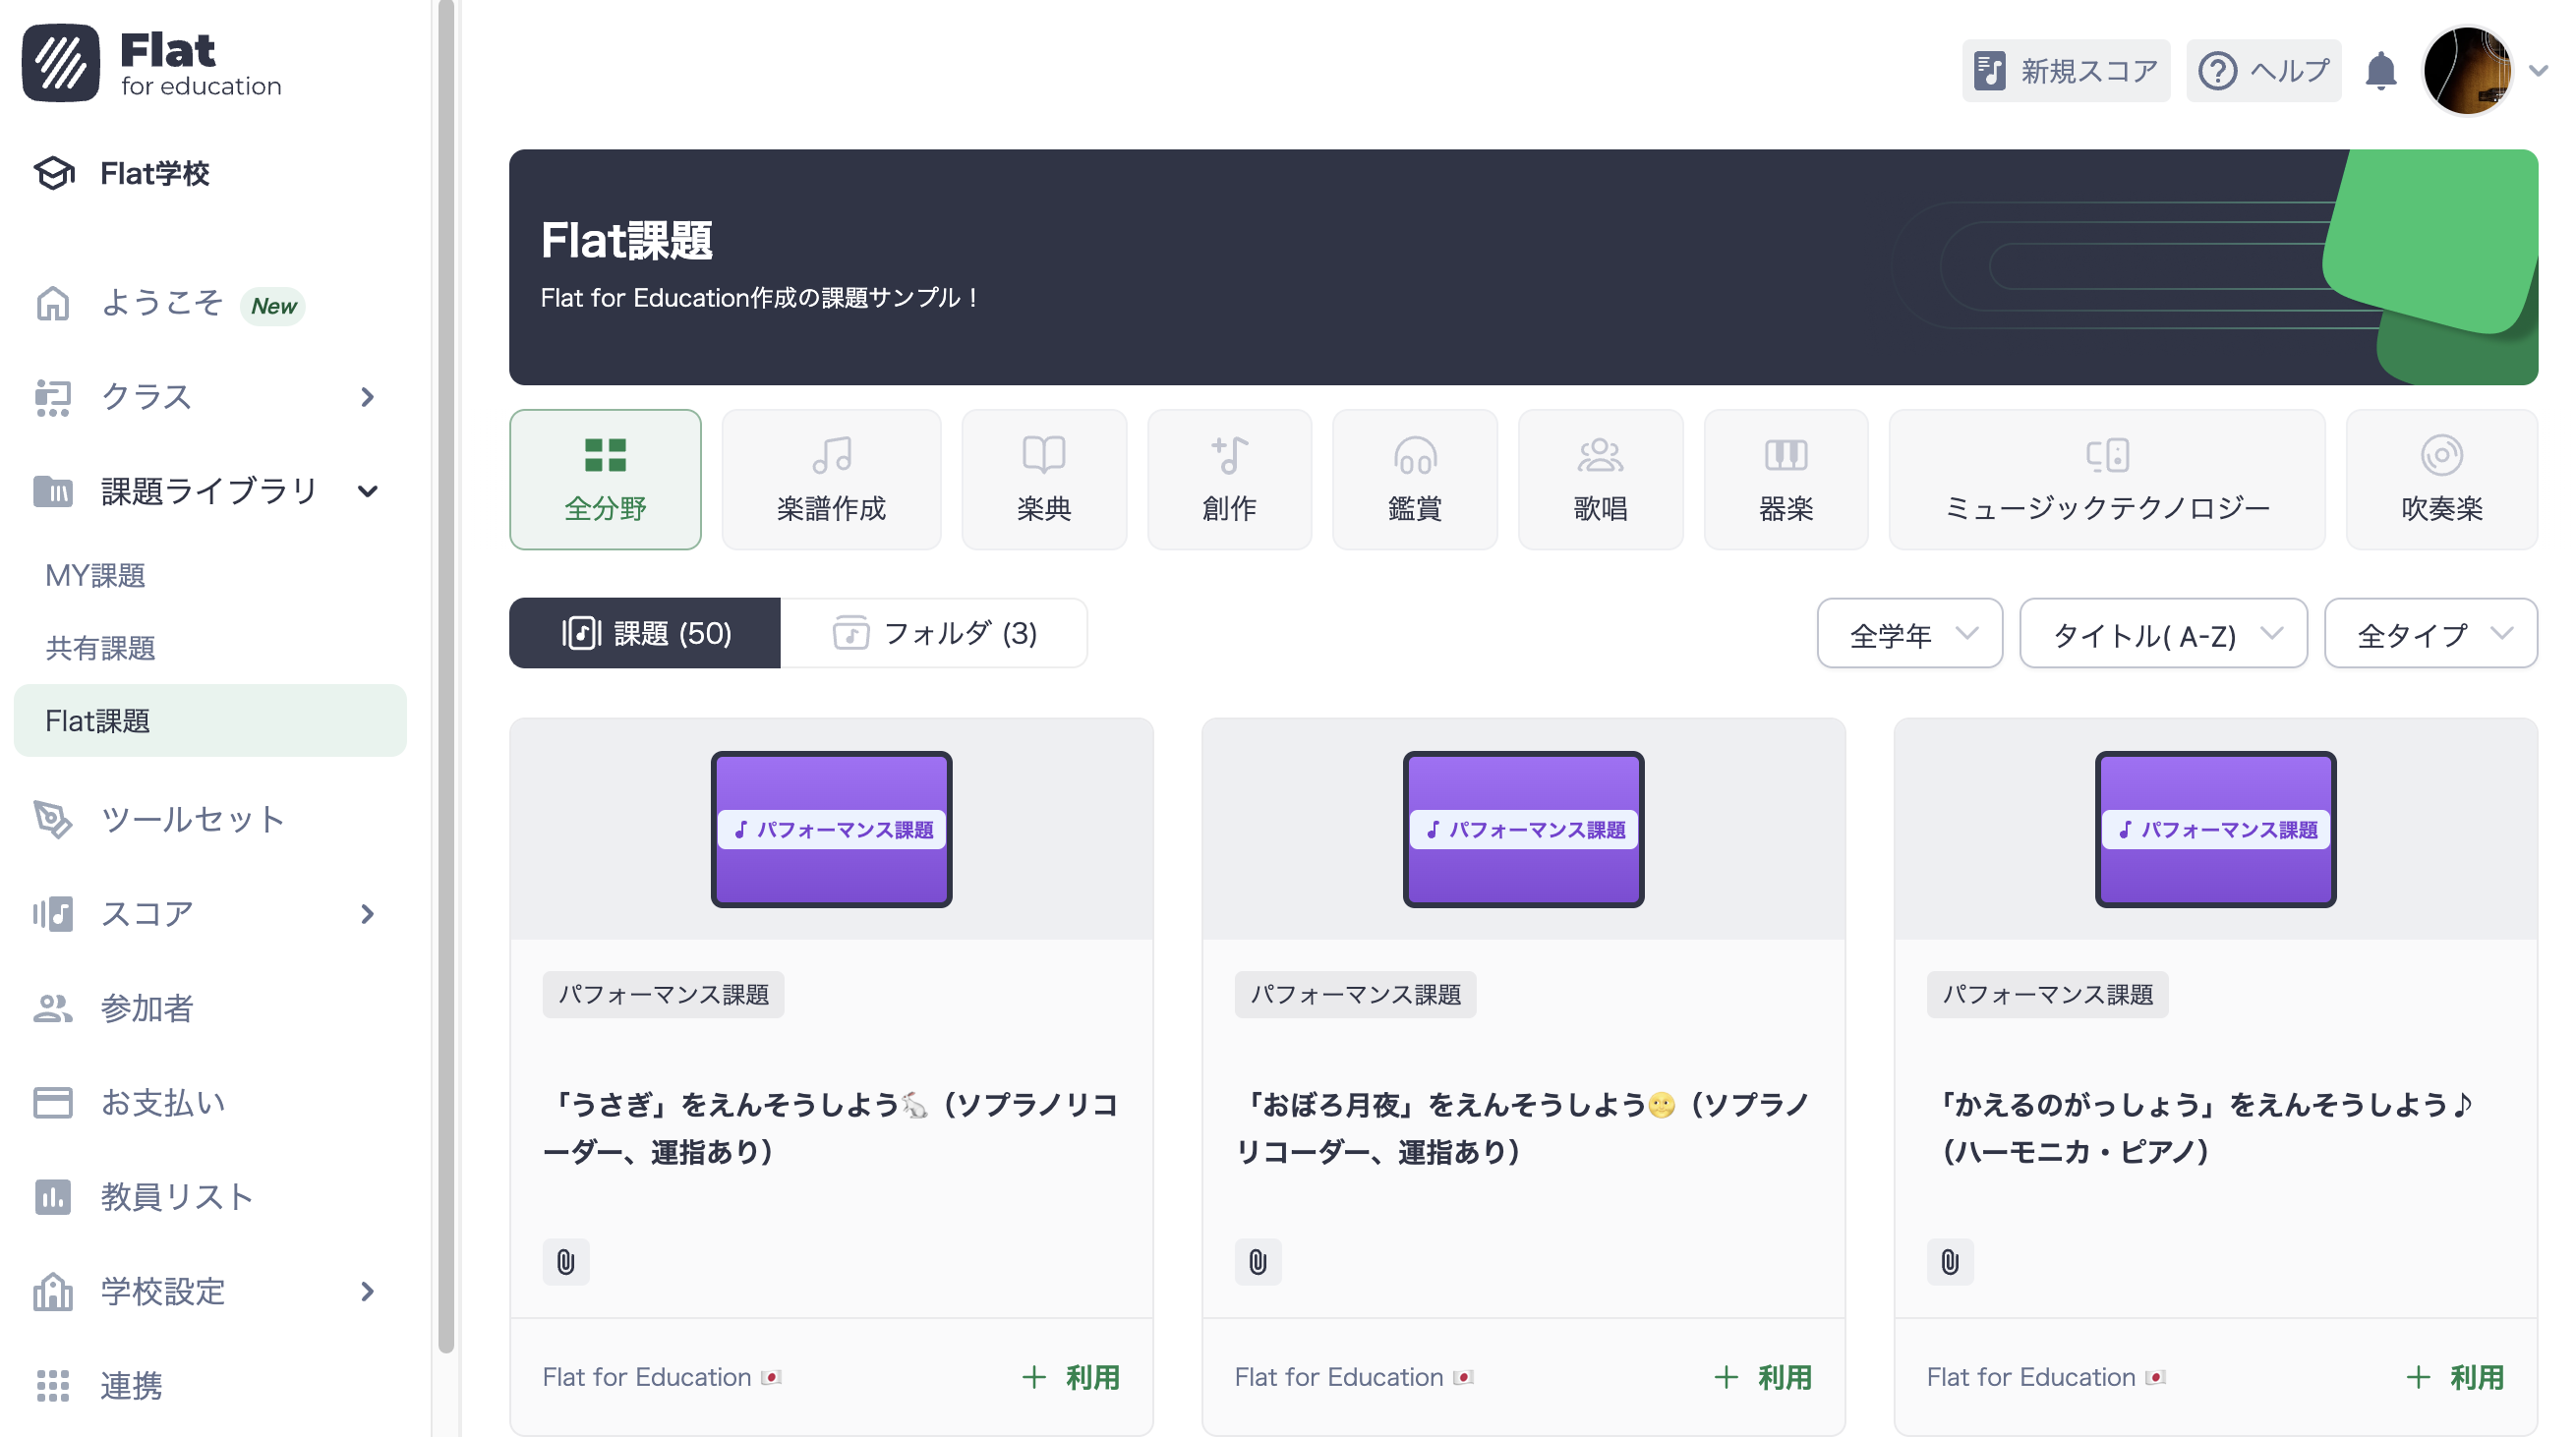
Task: Open the タイトル(A-Z) sort dropdown
Action: point(2162,633)
